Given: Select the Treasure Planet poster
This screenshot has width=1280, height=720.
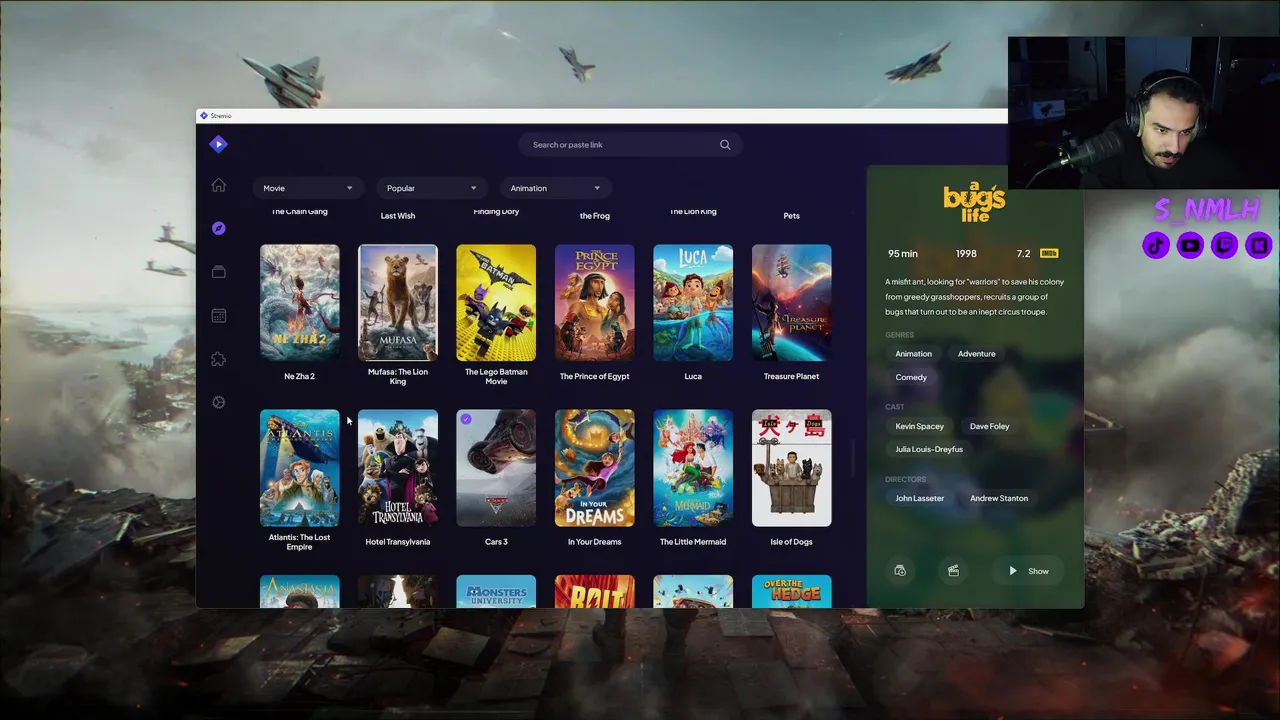Looking at the screenshot, I should coord(791,302).
